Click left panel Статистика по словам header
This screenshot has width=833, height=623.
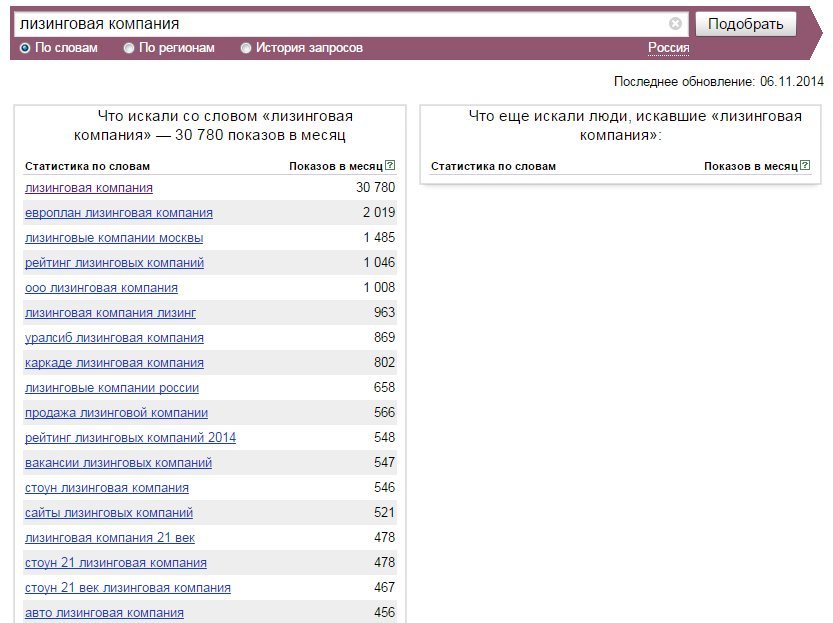tap(87, 166)
